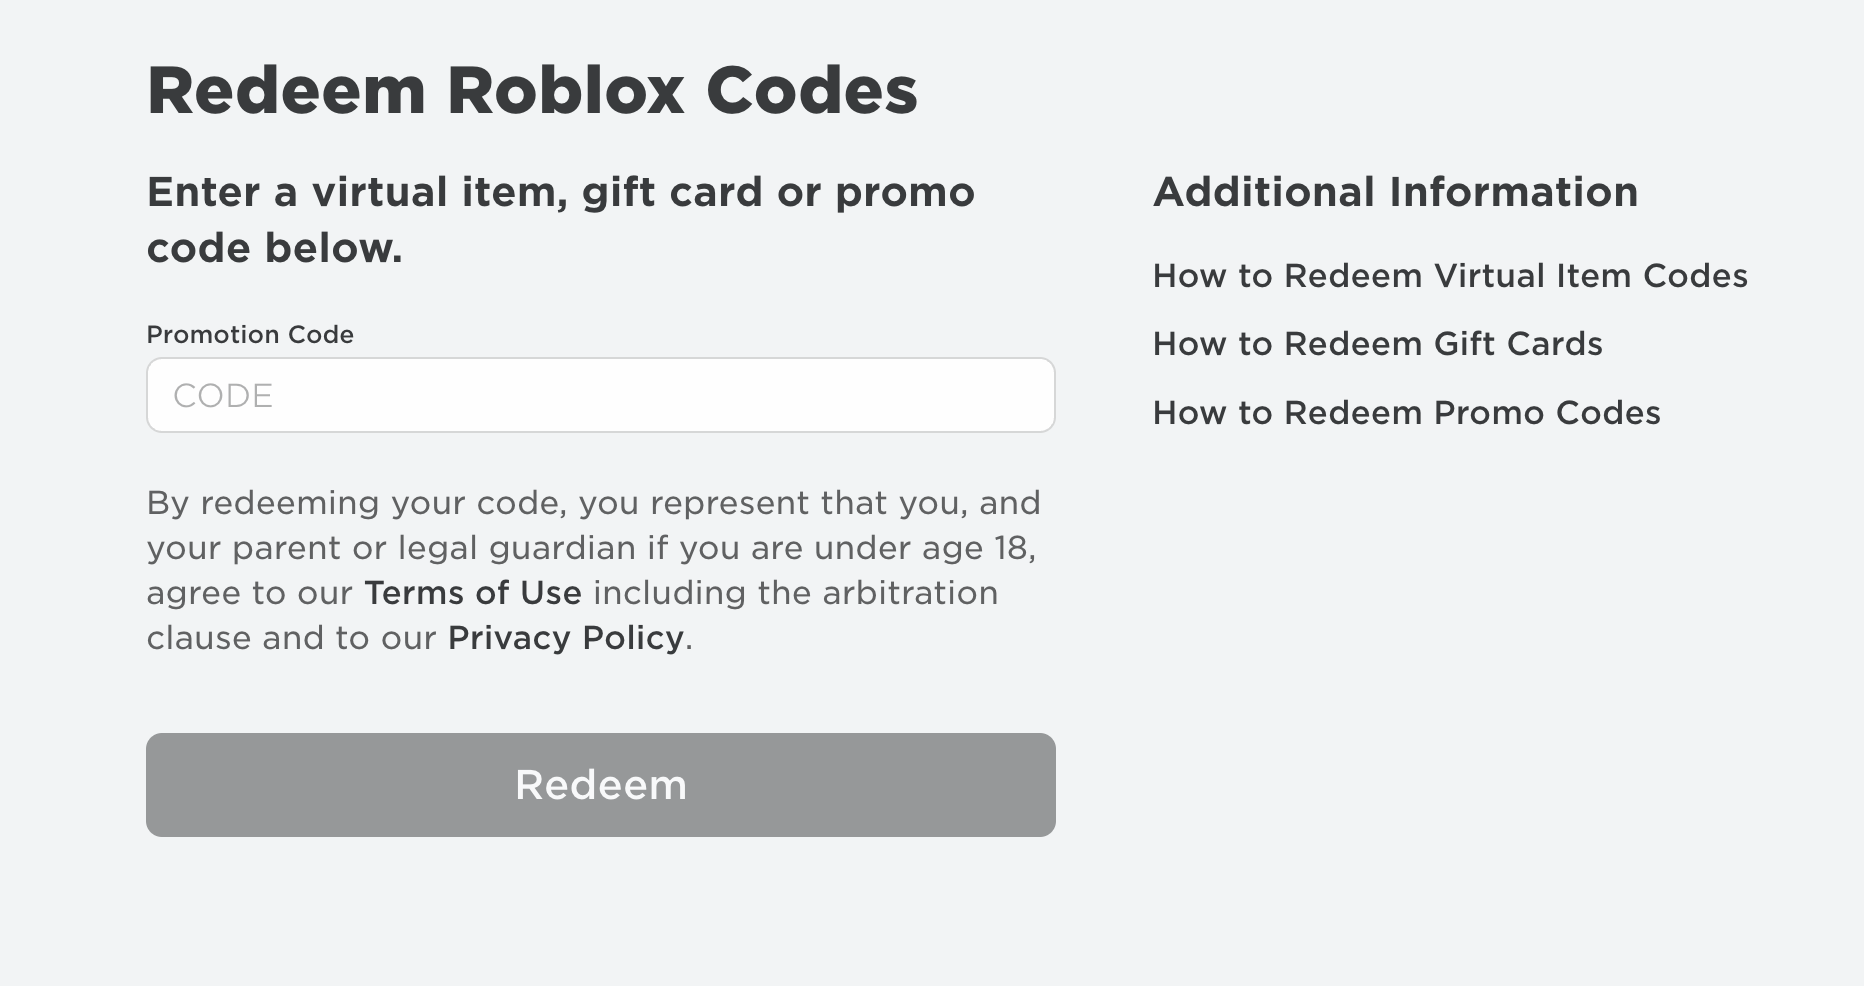Click 'By redeeming your code' disclaimer line
Viewport: 1864px width, 986px height.
[x=594, y=503]
